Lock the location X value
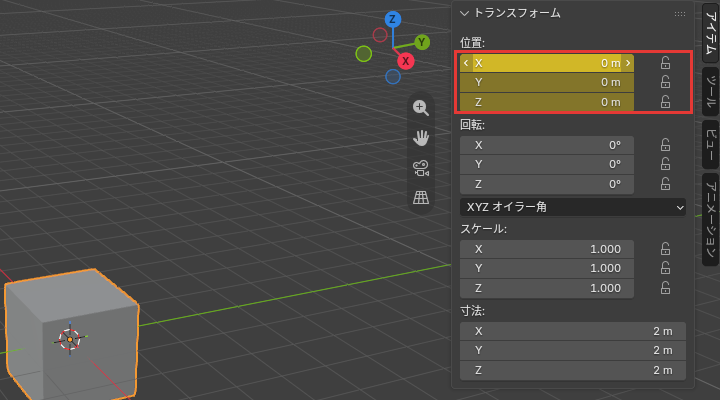Image resolution: width=720 pixels, height=400 pixels. [x=665, y=63]
